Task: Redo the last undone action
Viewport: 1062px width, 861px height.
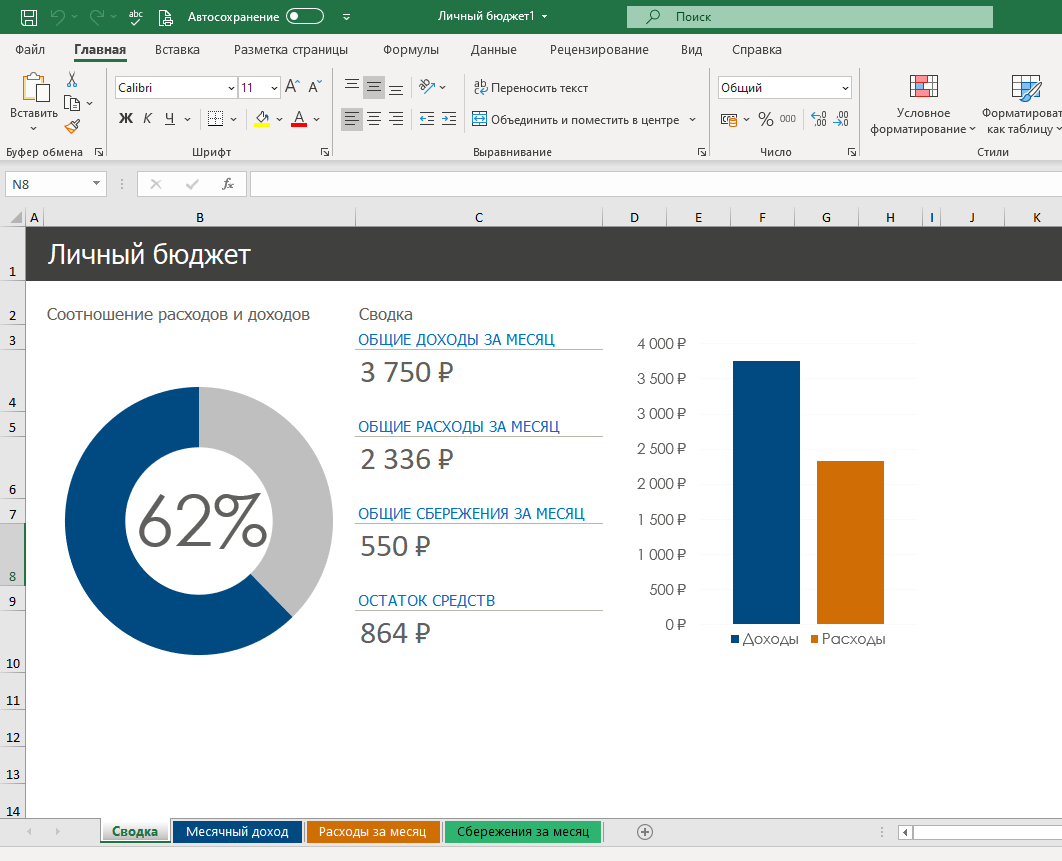Action: click(98, 17)
